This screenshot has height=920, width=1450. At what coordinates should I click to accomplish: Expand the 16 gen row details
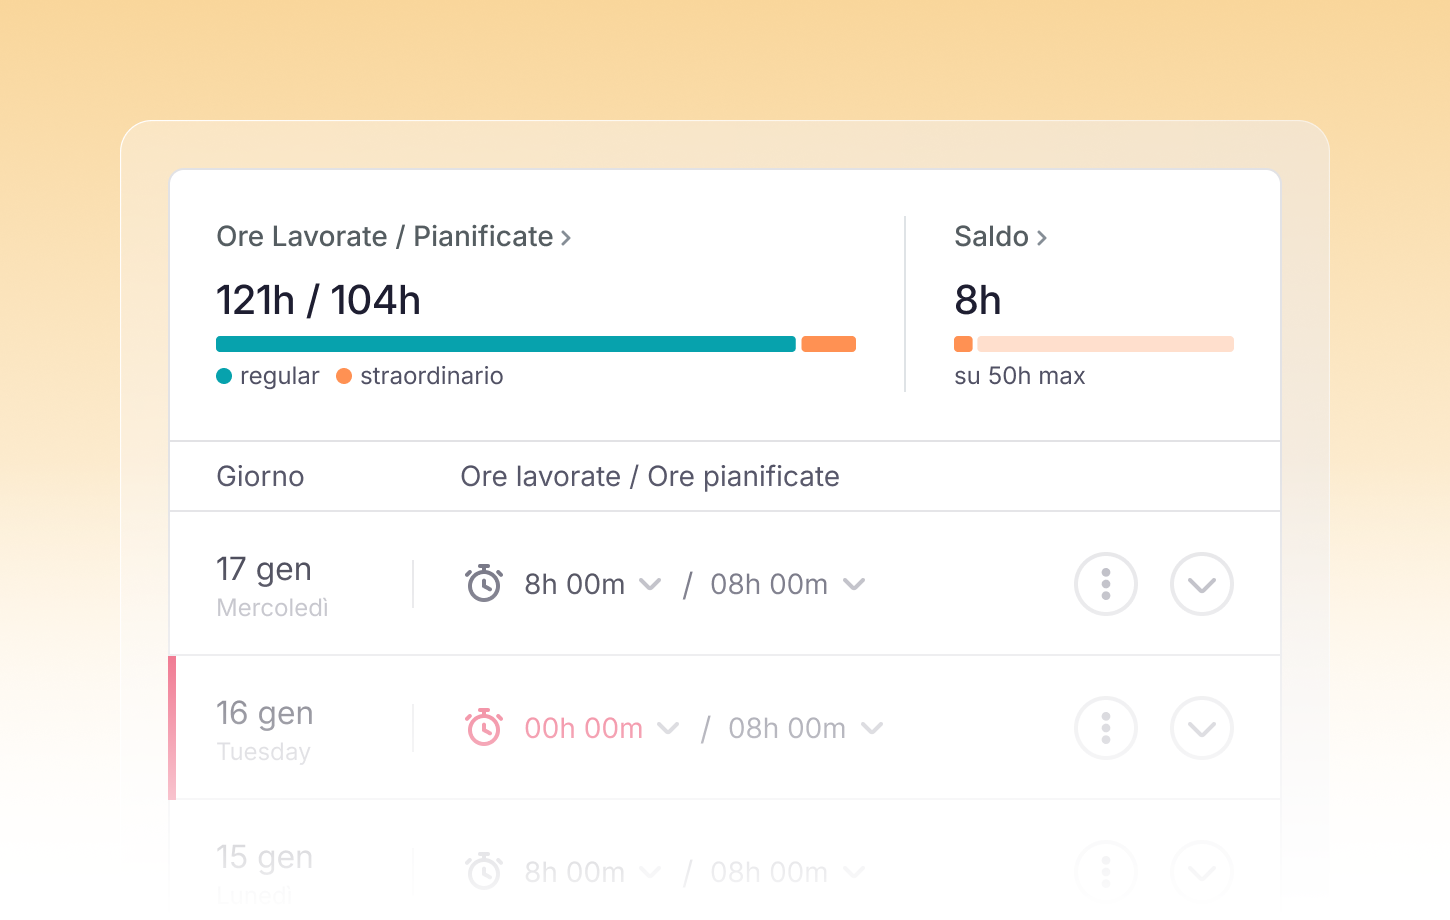[1201, 728]
